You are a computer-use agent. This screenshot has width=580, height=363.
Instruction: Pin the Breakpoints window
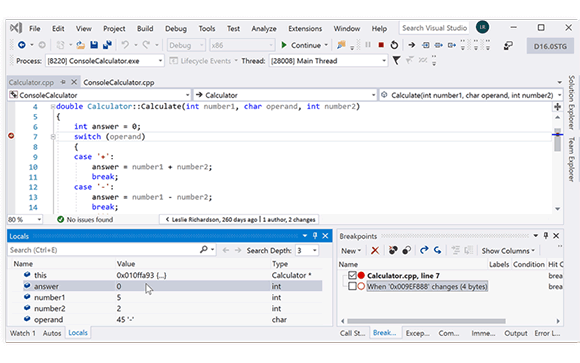click(x=546, y=236)
